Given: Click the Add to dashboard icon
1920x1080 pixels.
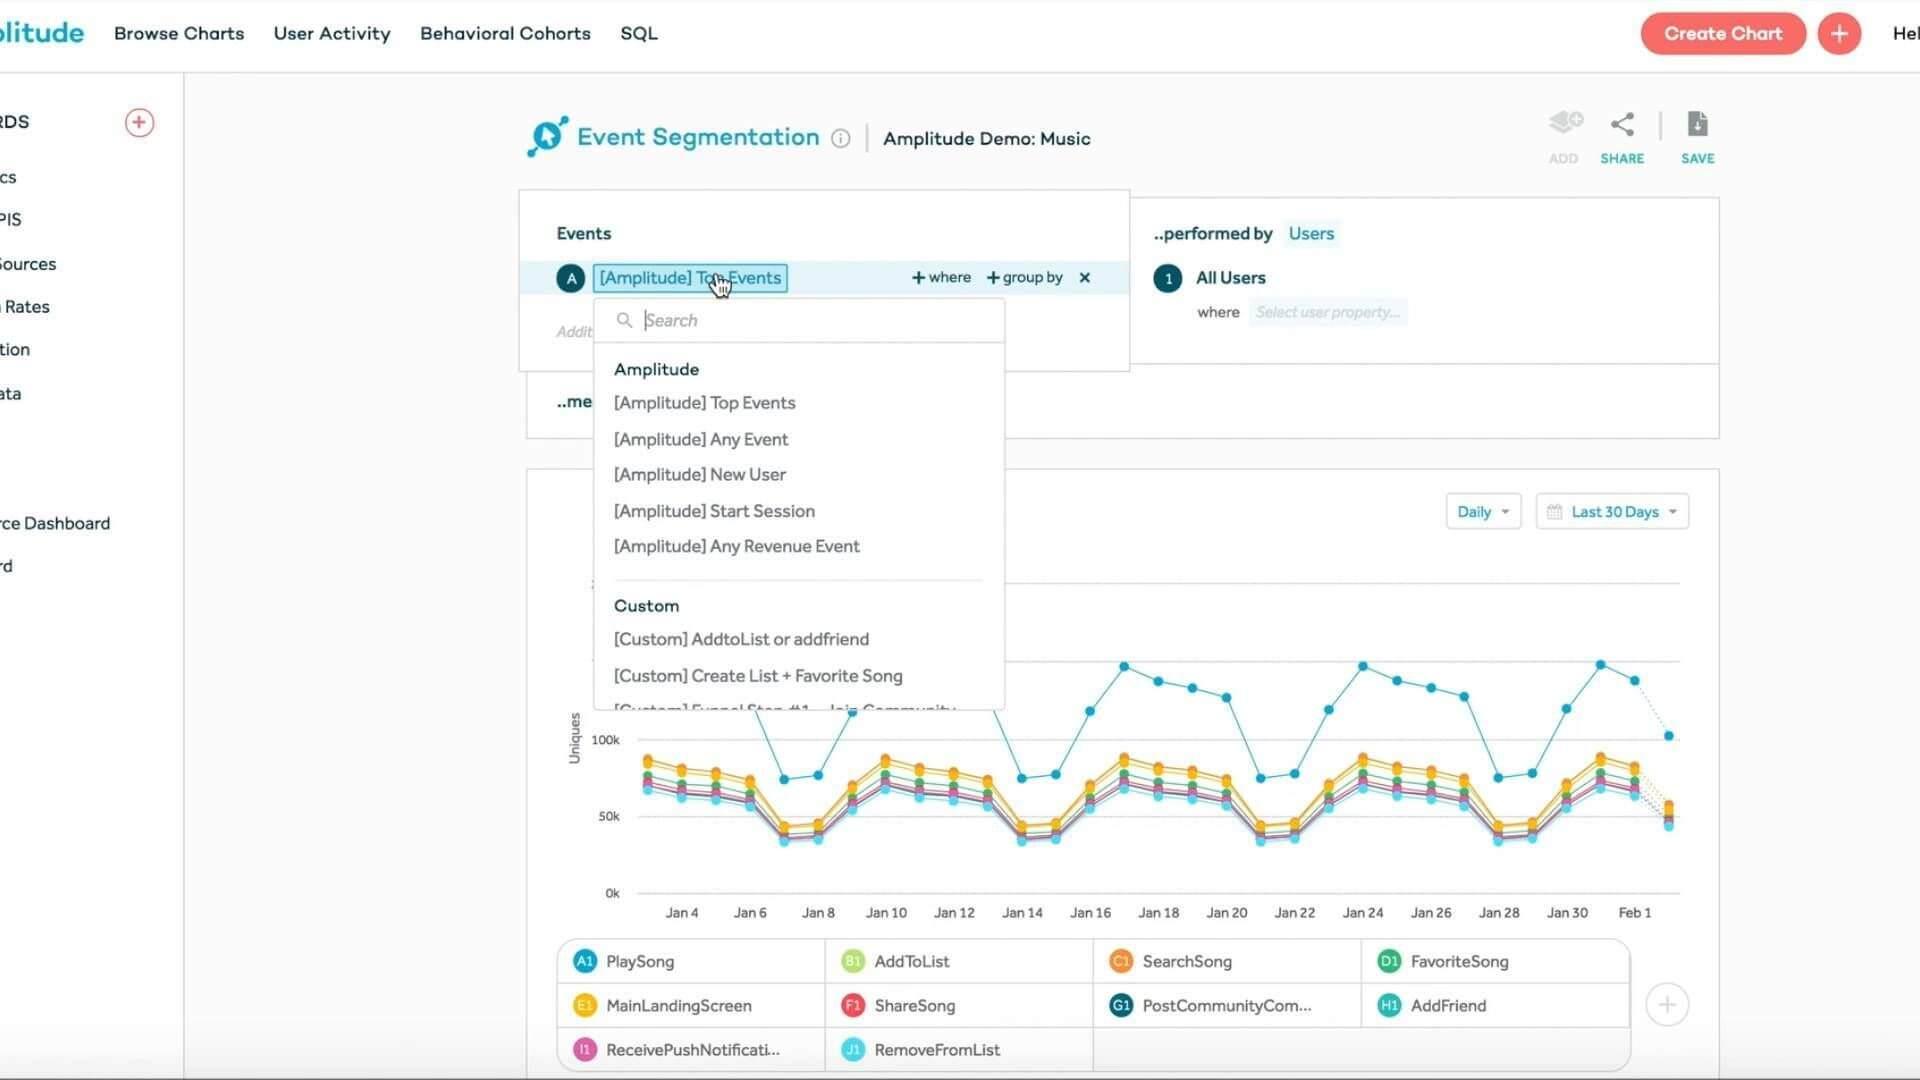Looking at the screenshot, I should pos(1564,124).
